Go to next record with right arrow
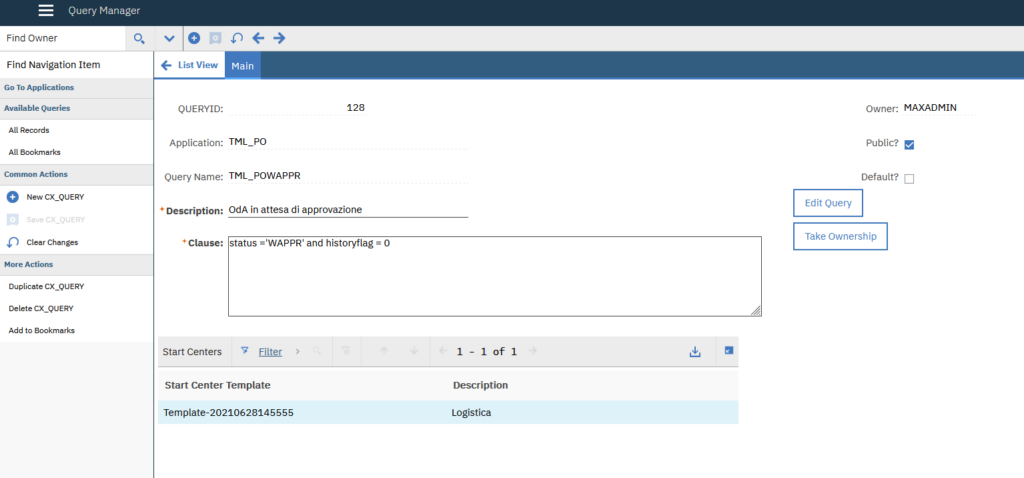The height and width of the screenshot is (478, 1024). 279,38
